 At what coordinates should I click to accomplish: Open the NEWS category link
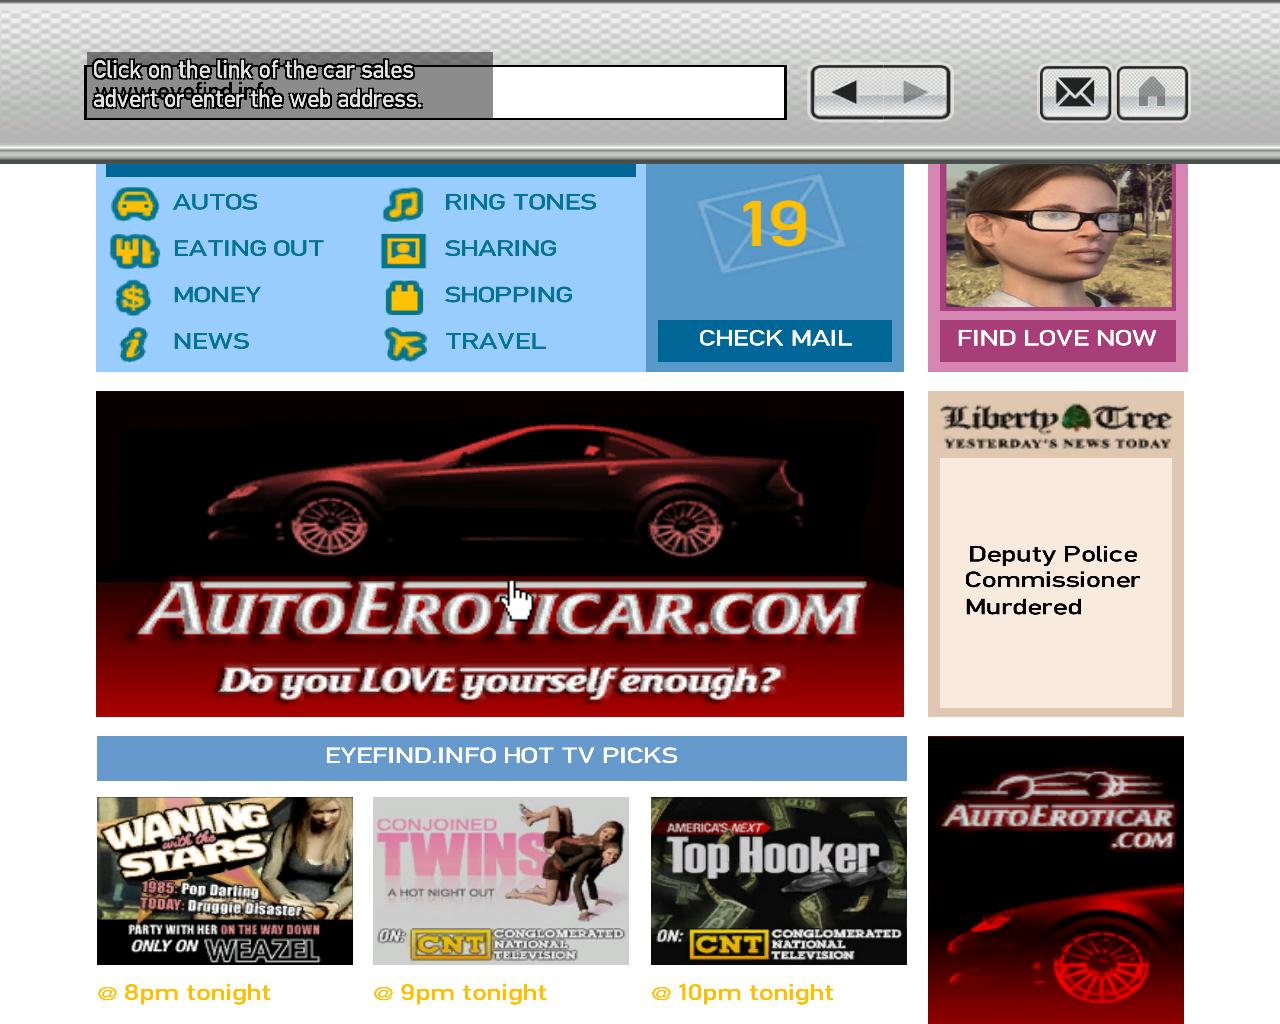point(211,341)
